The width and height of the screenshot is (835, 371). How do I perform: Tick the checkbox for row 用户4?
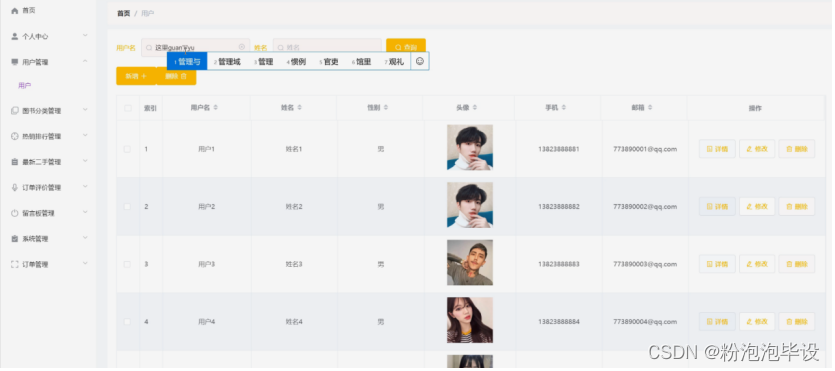pyautogui.click(x=127, y=321)
